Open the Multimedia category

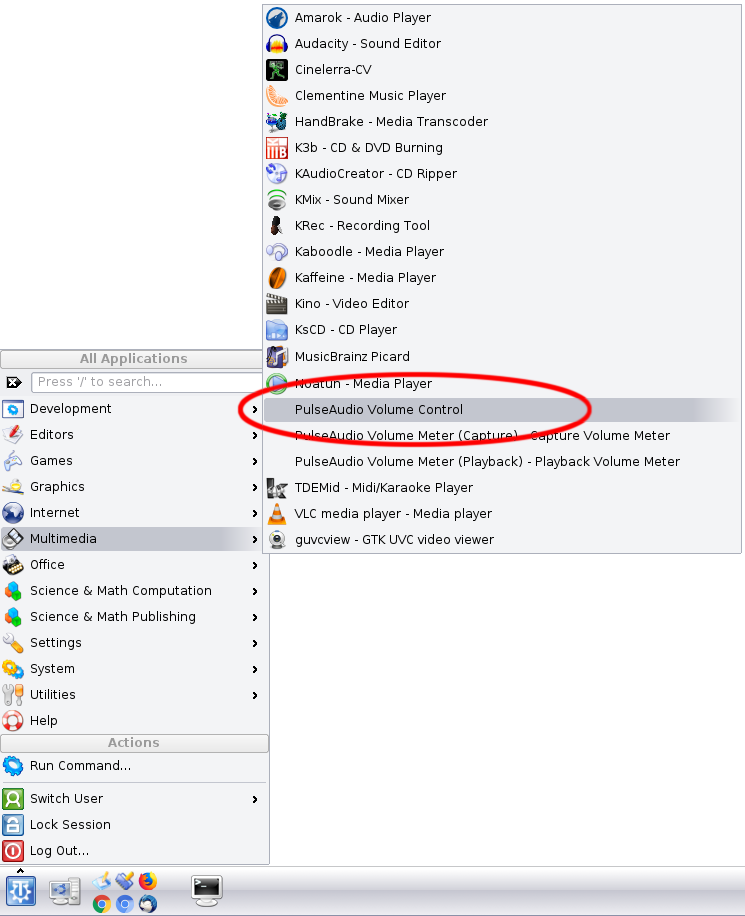click(134, 539)
